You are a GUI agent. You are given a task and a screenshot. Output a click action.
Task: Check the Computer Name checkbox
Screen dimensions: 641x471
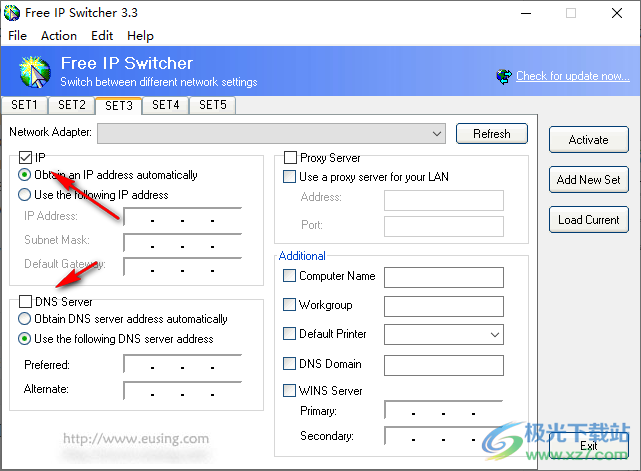[289, 276]
